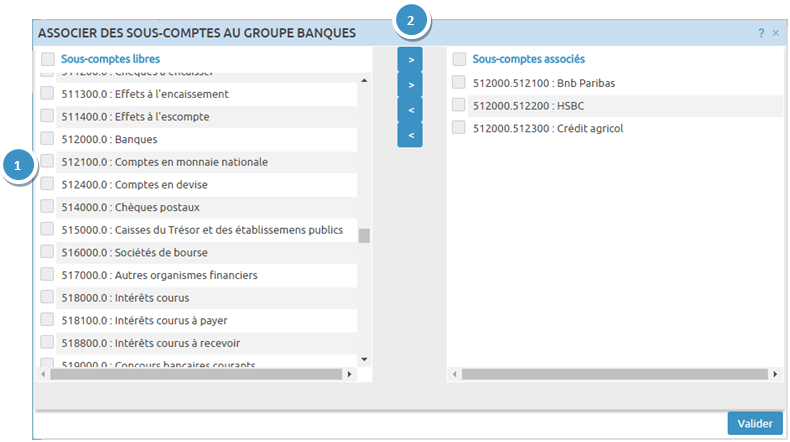This screenshot has height=442, width=790.
Task: Select row text 518800.0 : Intérêts courus à recevoir
Action: pyautogui.click(x=151, y=344)
